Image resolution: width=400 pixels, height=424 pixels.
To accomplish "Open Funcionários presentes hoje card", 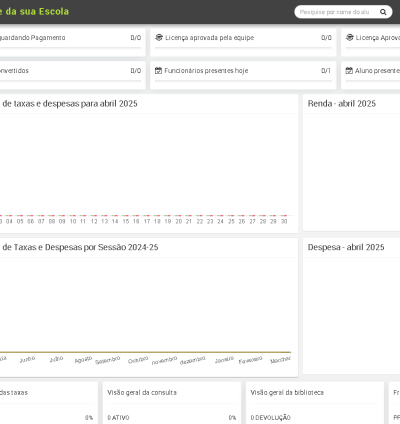I will (243, 75).
